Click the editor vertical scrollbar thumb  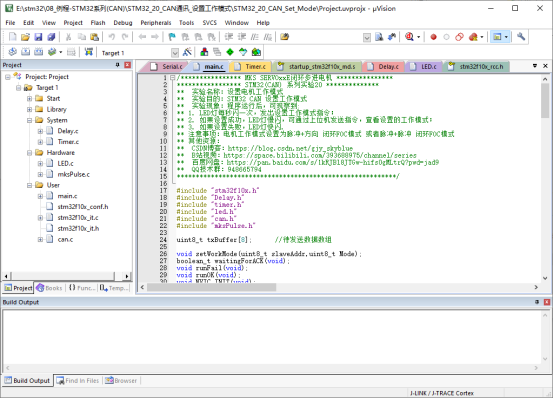click(x=545, y=101)
